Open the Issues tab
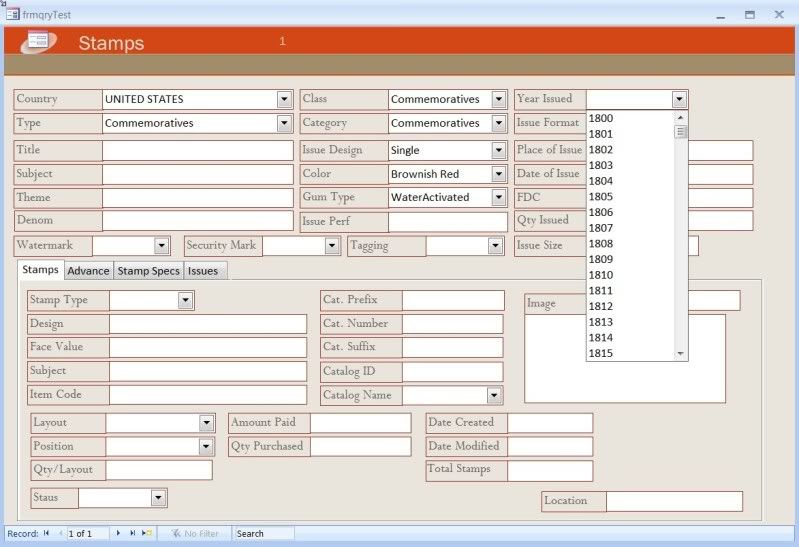 tap(203, 271)
